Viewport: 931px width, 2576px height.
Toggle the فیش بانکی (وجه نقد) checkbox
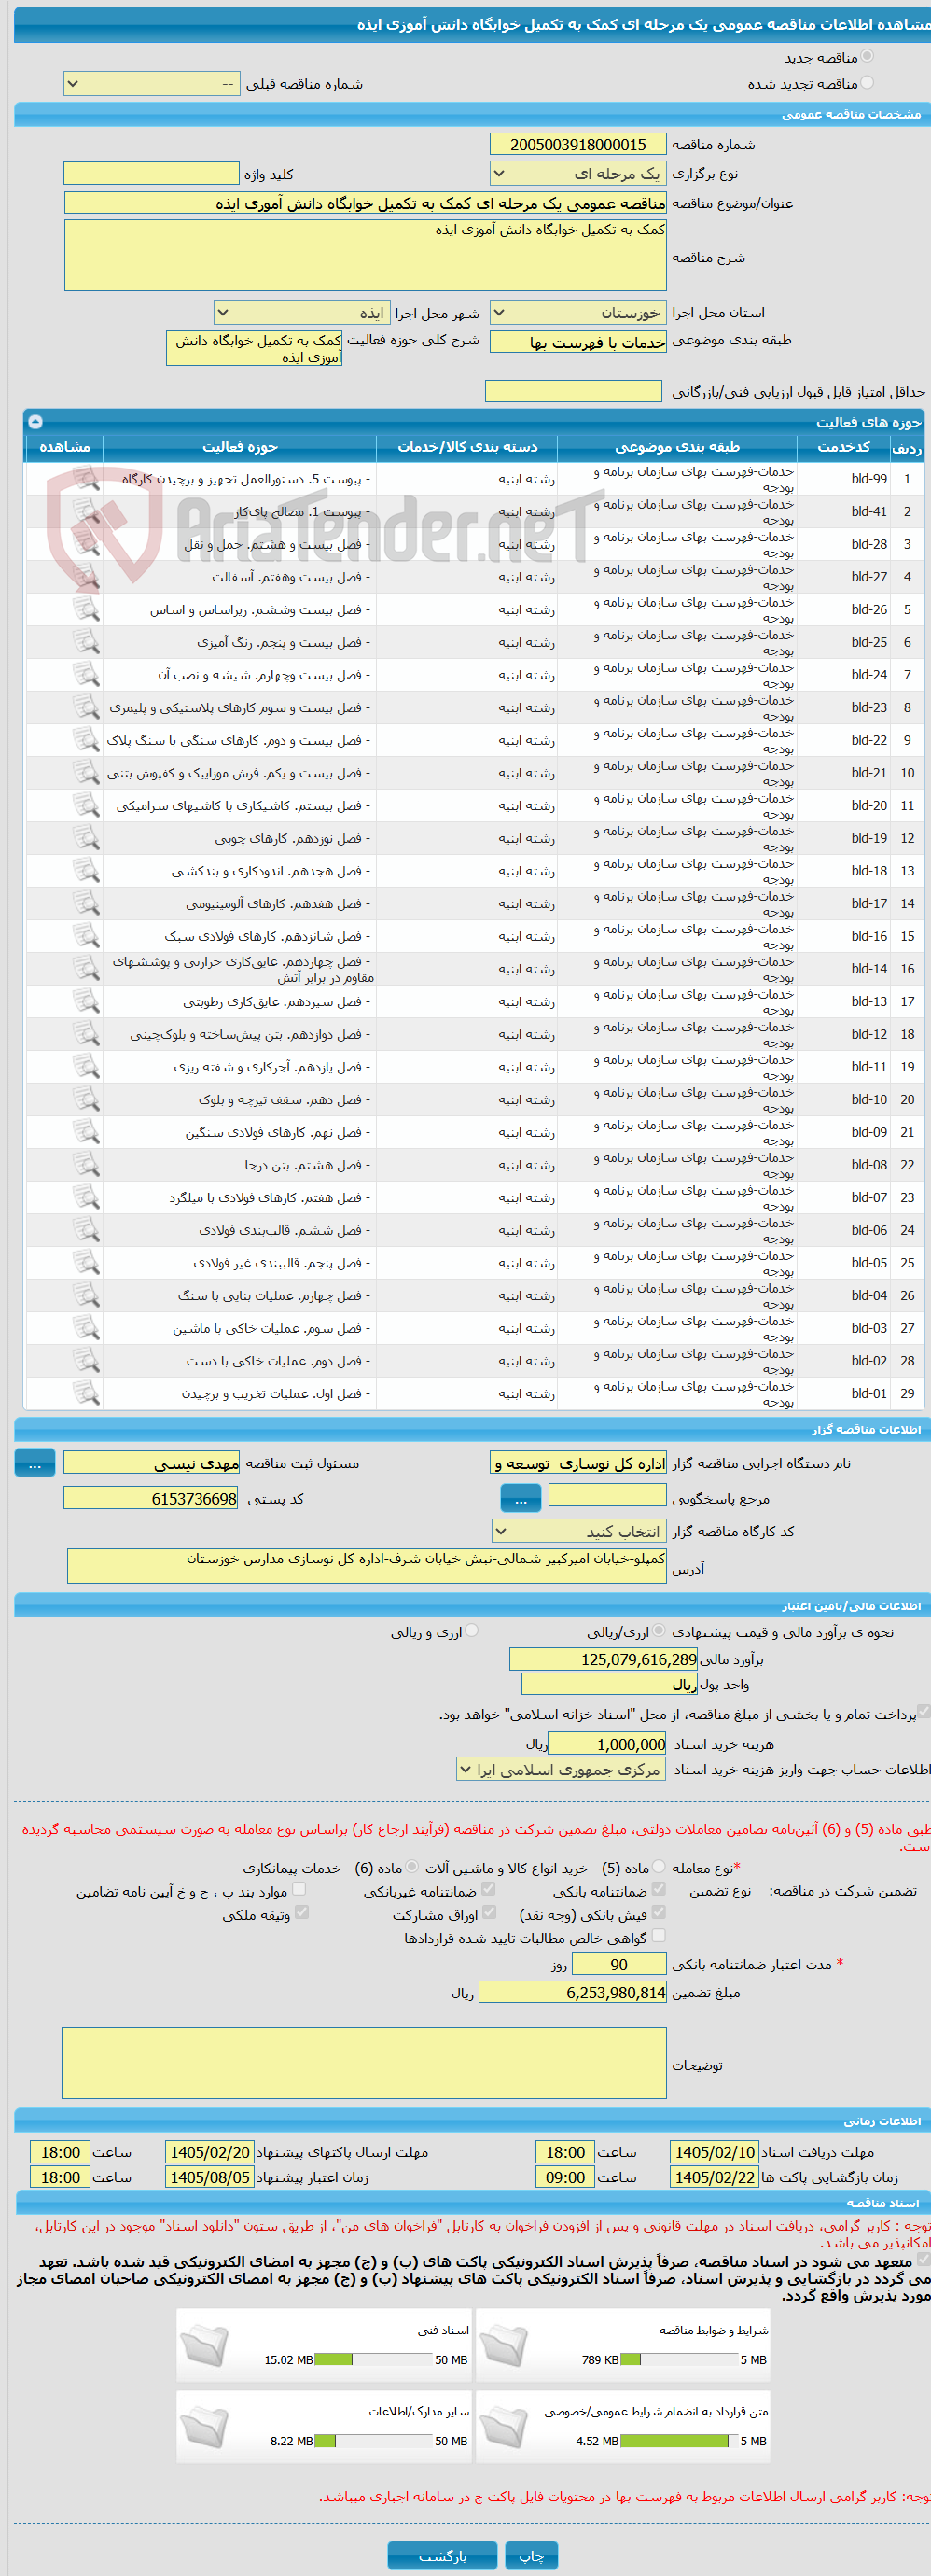coord(658,1912)
